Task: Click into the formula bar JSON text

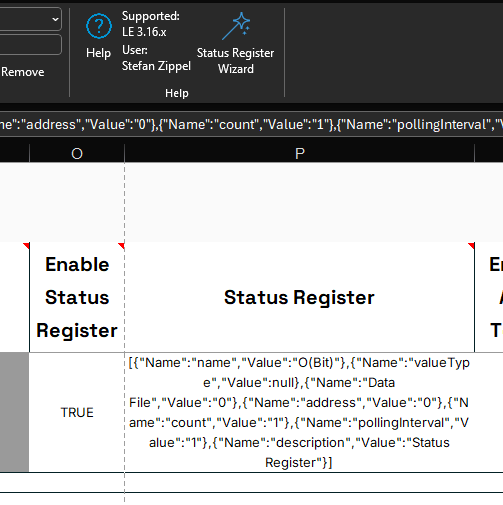Action: tap(251, 124)
